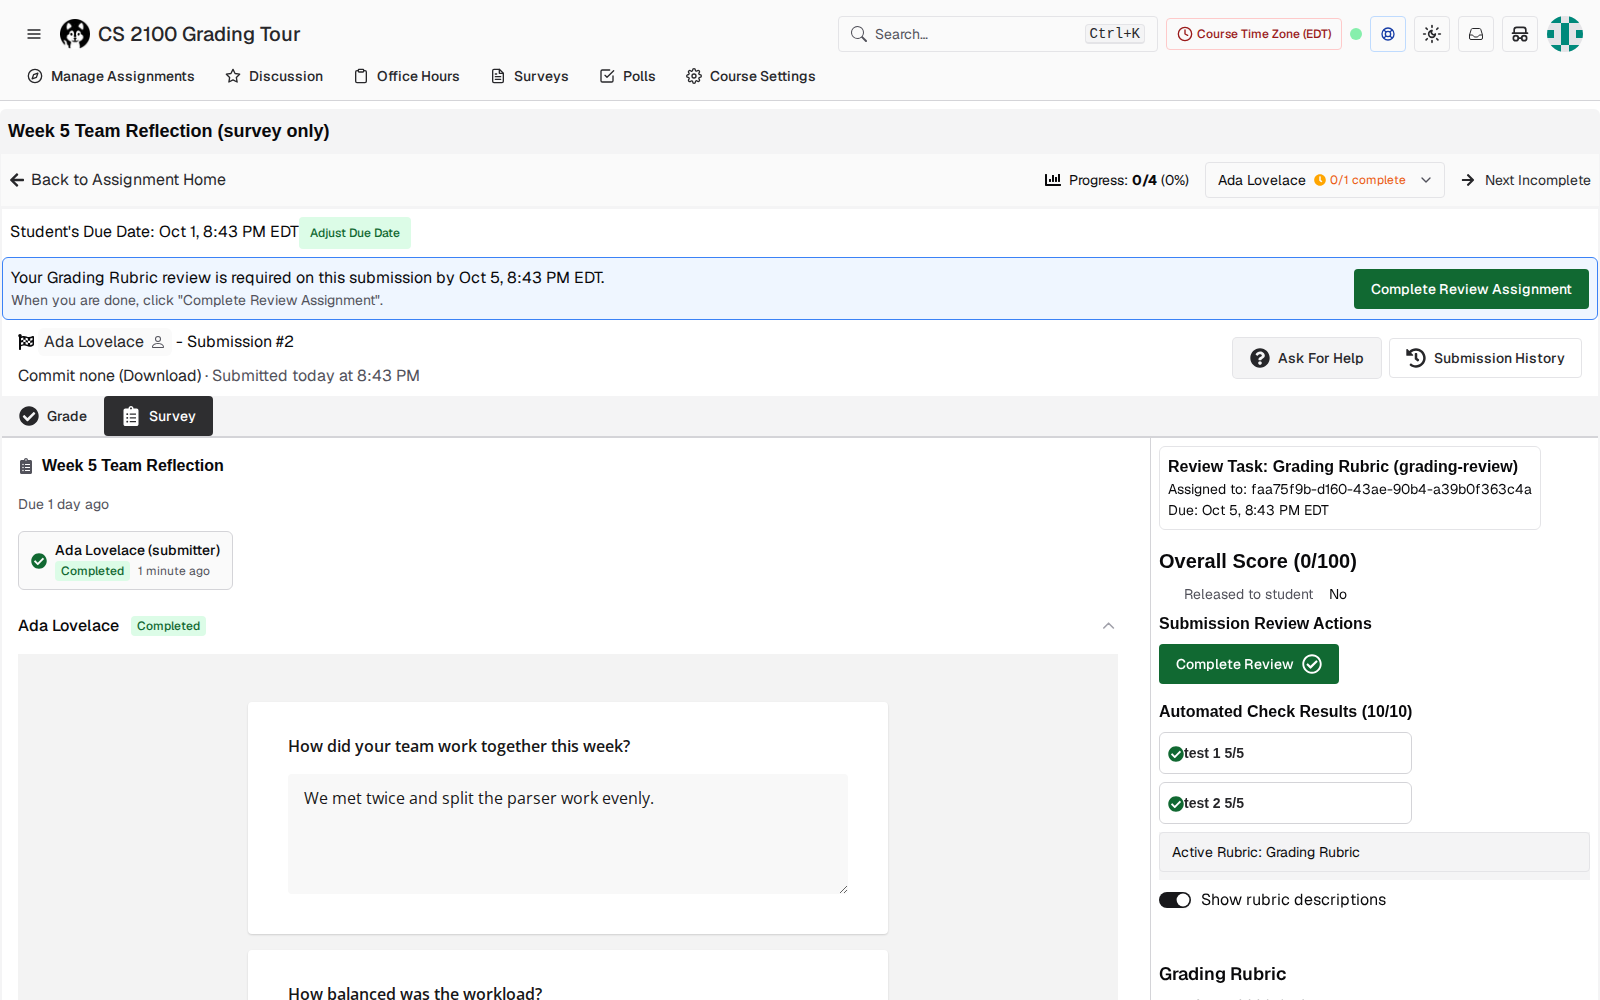Image resolution: width=1600 pixels, height=1000 pixels.
Task: Open Polls page
Action: (627, 76)
